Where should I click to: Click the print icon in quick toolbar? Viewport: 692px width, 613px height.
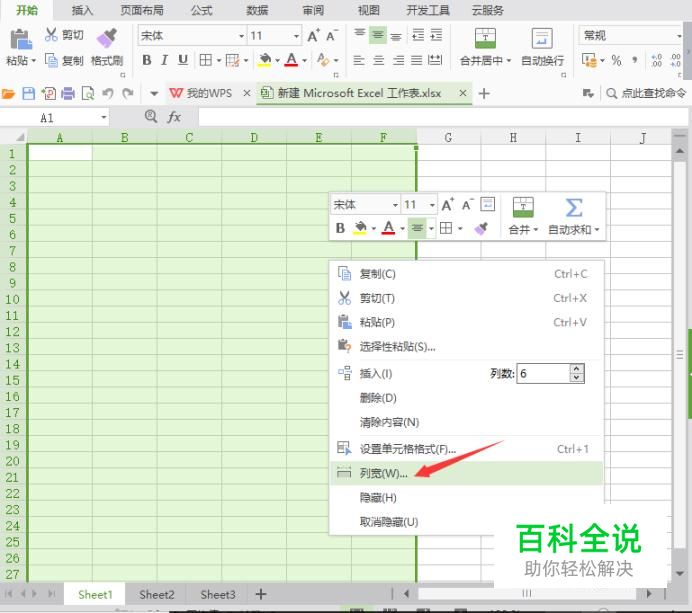[x=68, y=94]
